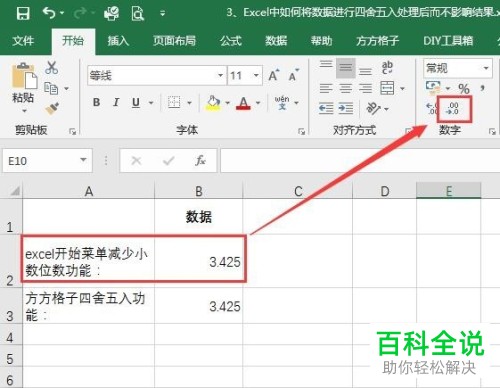The width and height of the screenshot is (500, 388).
Task: Toggle Top Align icon
Action: click(x=326, y=64)
